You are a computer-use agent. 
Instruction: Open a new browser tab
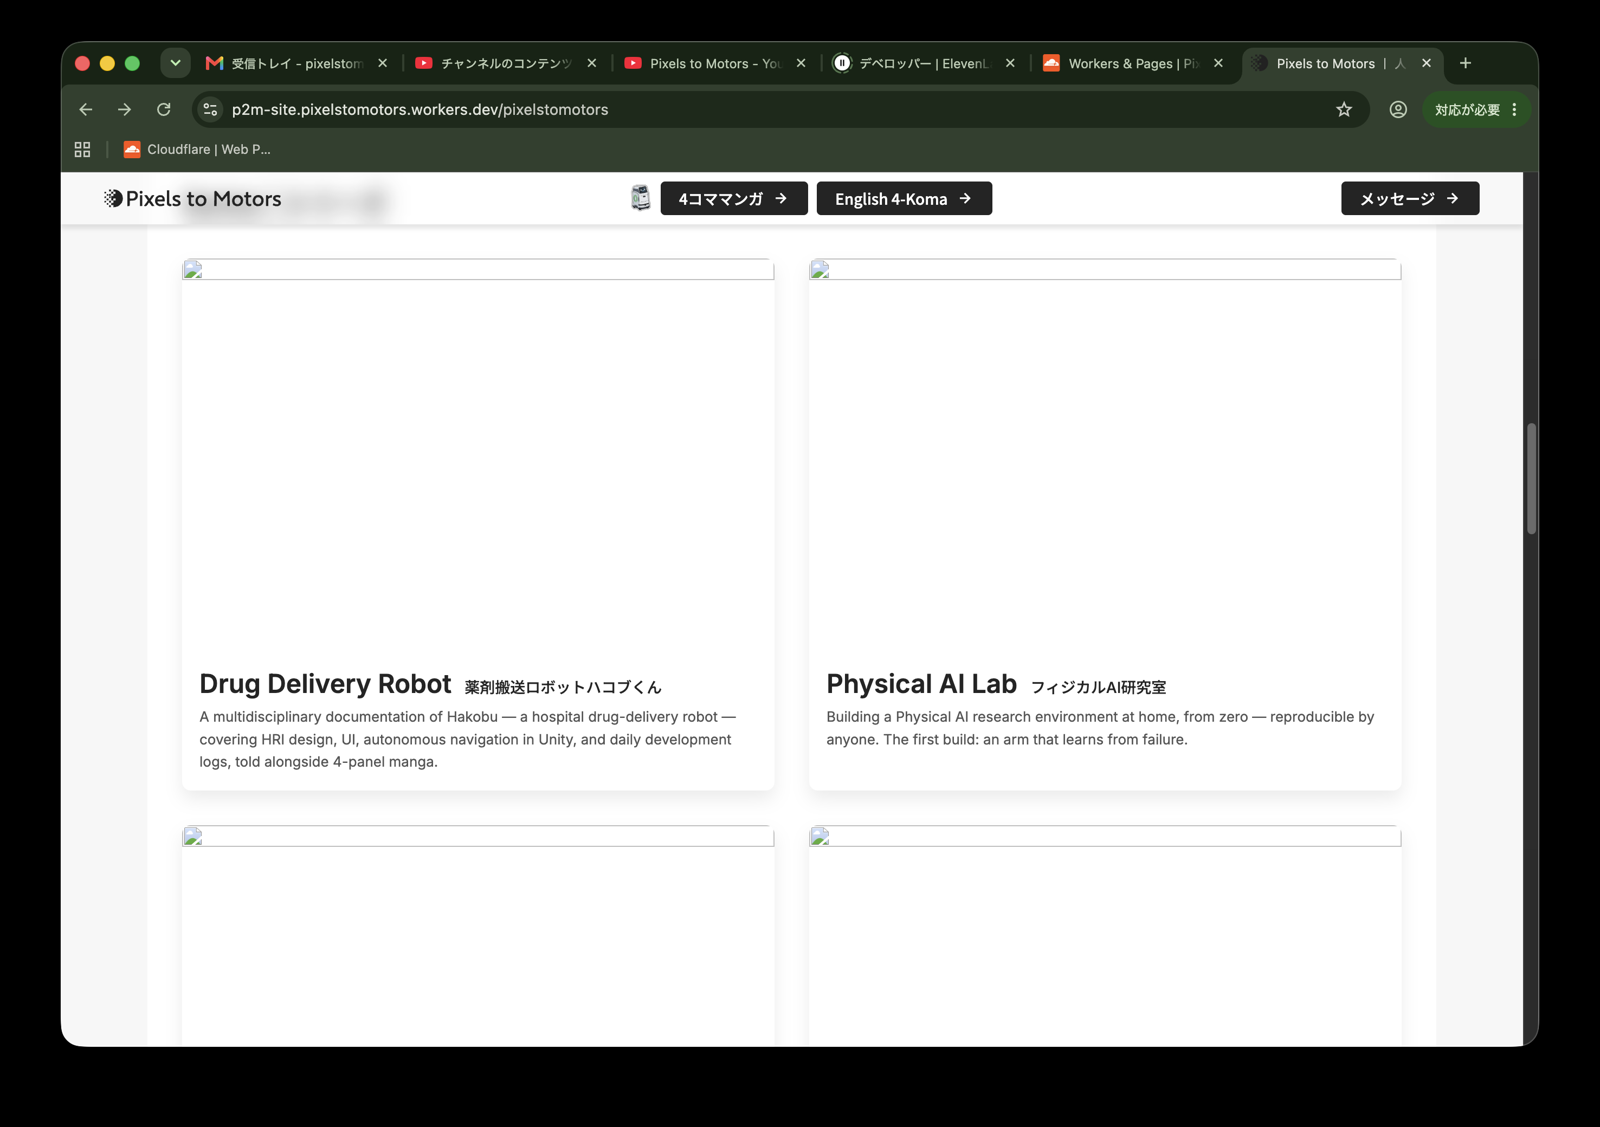point(1466,63)
